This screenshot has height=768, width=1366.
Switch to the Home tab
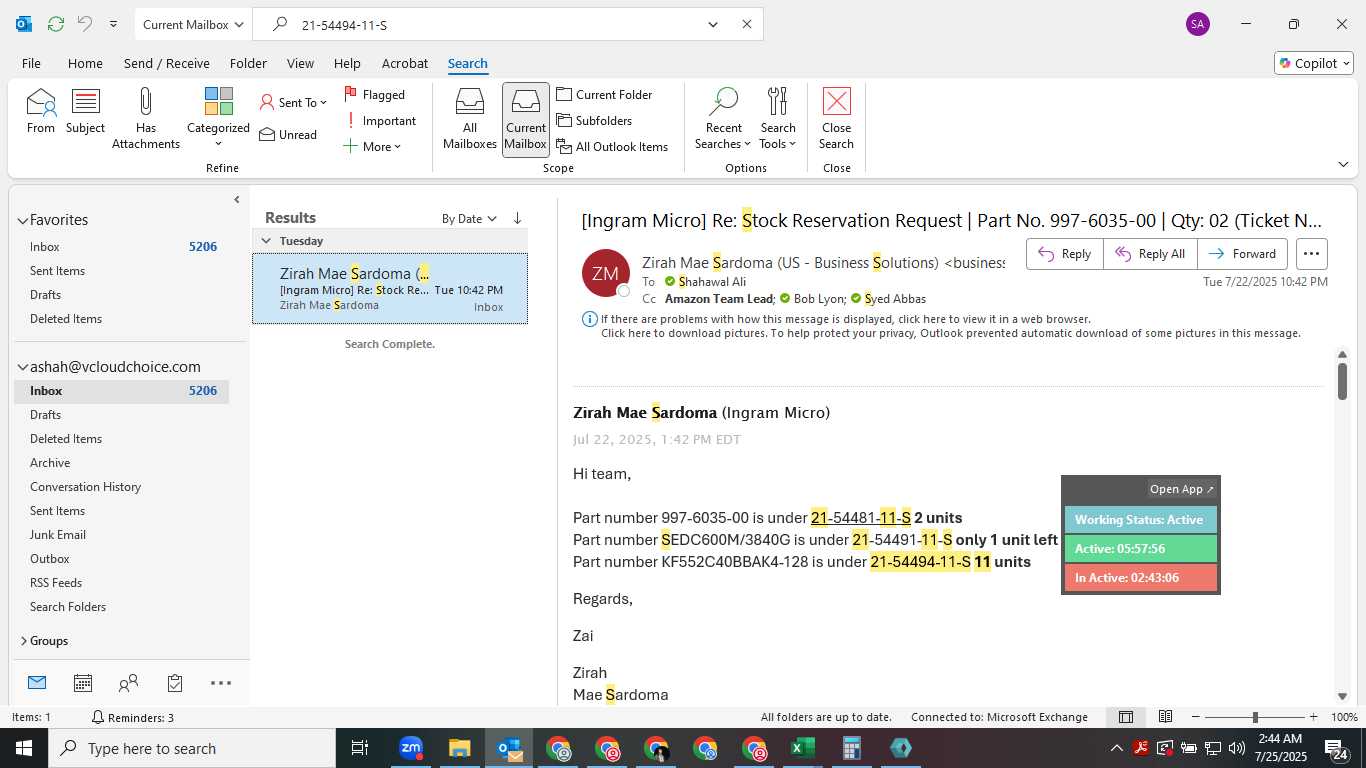[85, 63]
